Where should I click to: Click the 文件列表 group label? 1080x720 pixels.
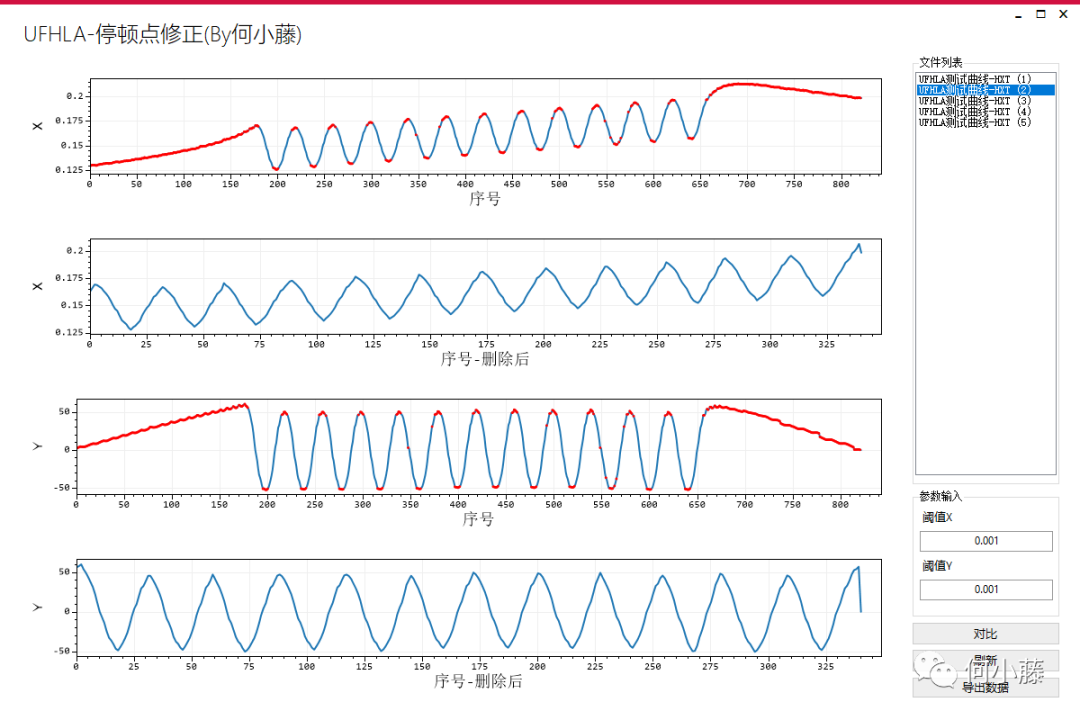coord(941,62)
